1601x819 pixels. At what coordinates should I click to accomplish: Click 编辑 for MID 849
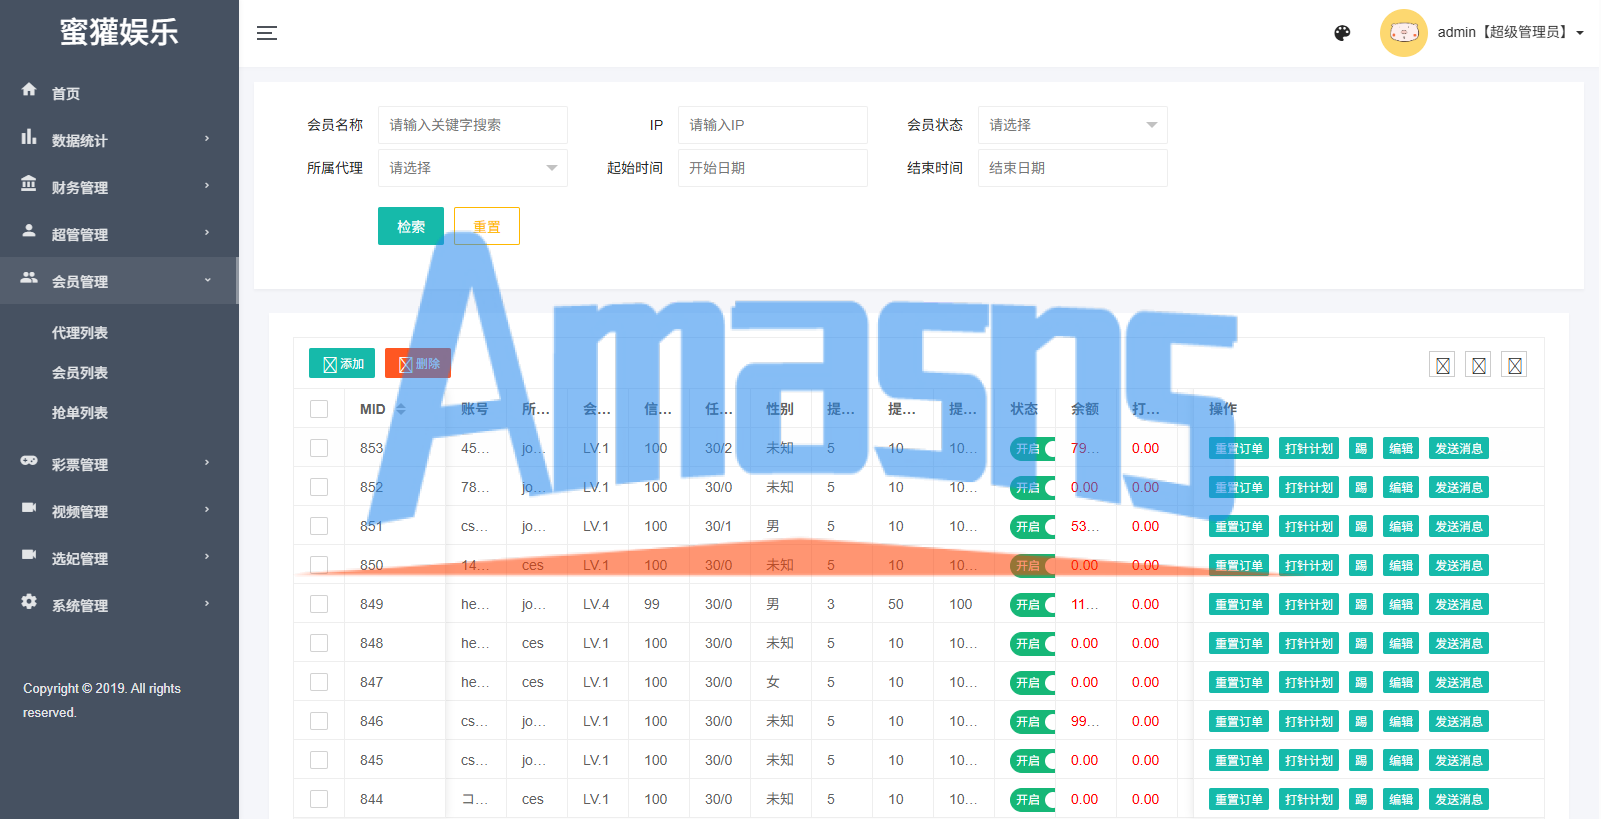click(x=1401, y=605)
